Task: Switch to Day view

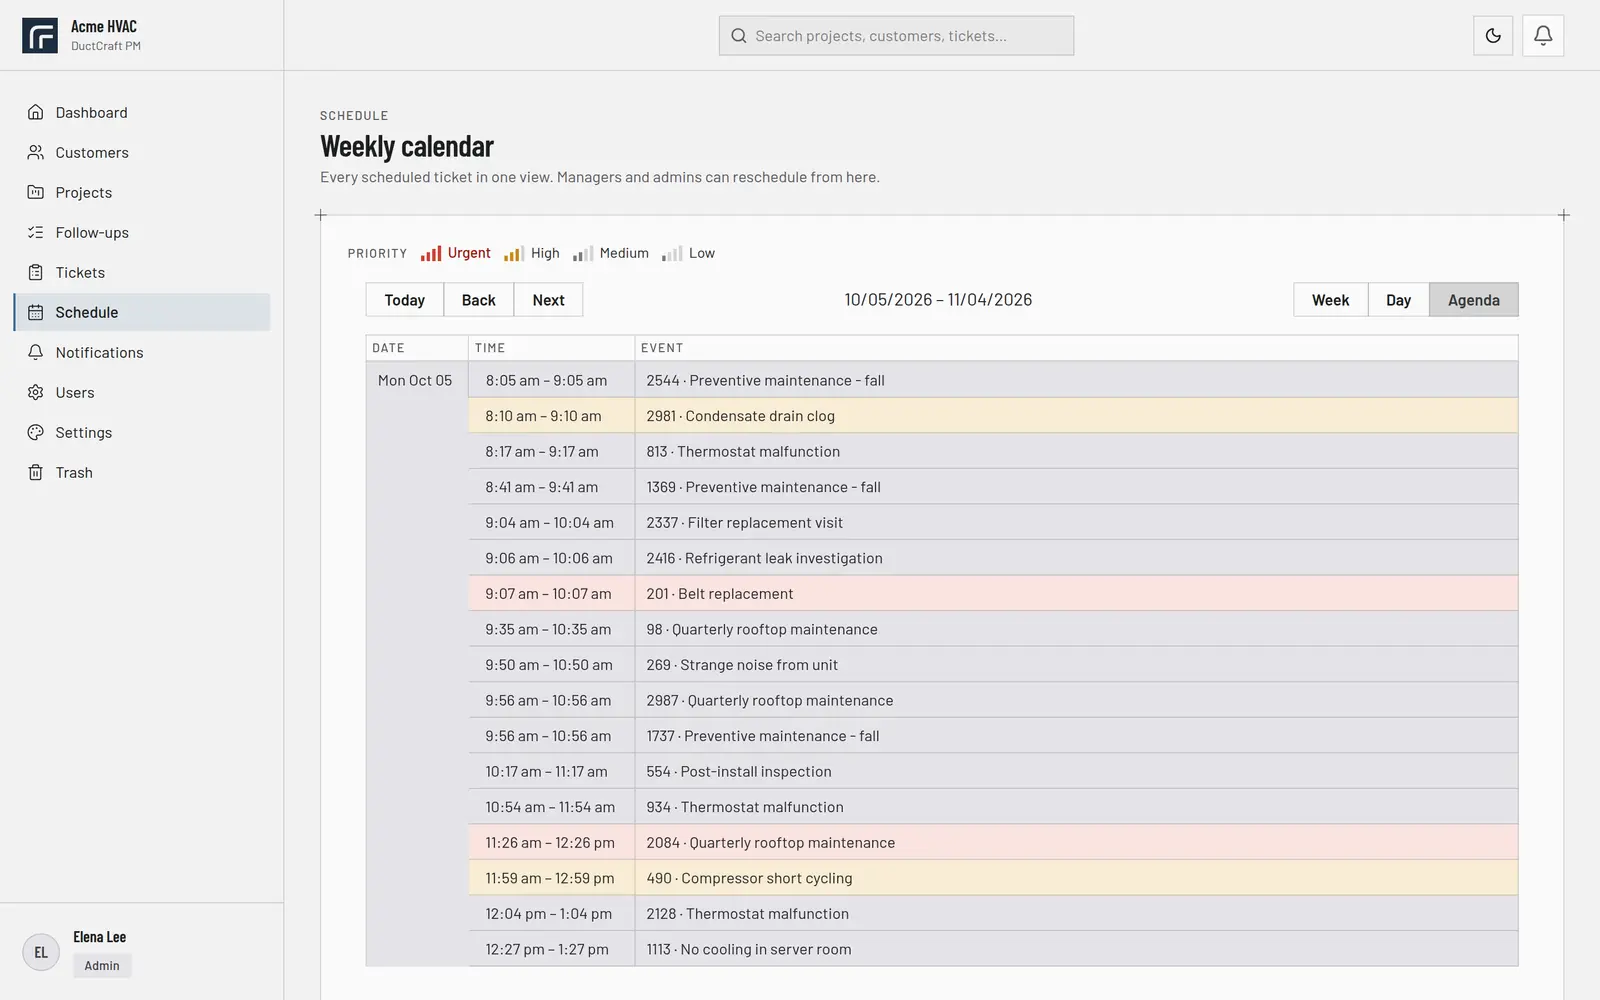Action: [x=1398, y=300]
